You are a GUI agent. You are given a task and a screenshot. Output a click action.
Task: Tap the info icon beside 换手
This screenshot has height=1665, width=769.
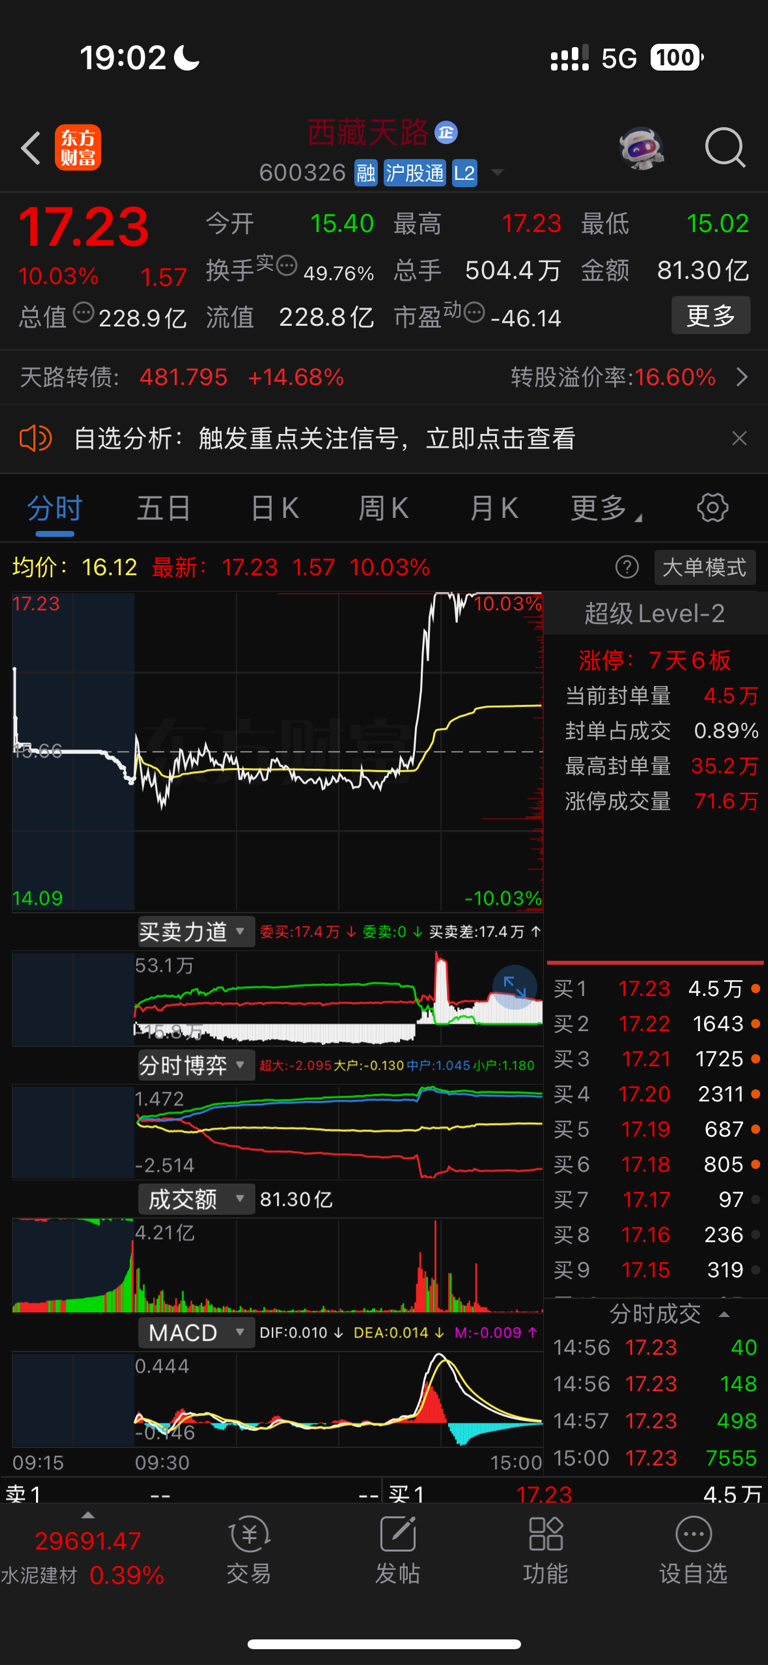(x=286, y=266)
